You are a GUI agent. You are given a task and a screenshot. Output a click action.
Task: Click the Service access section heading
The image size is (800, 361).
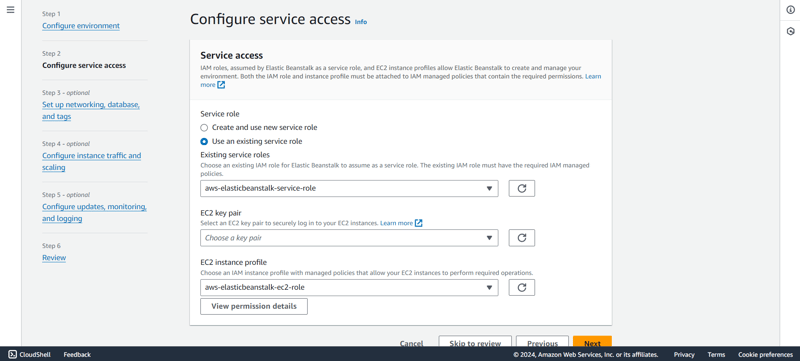[232, 55]
